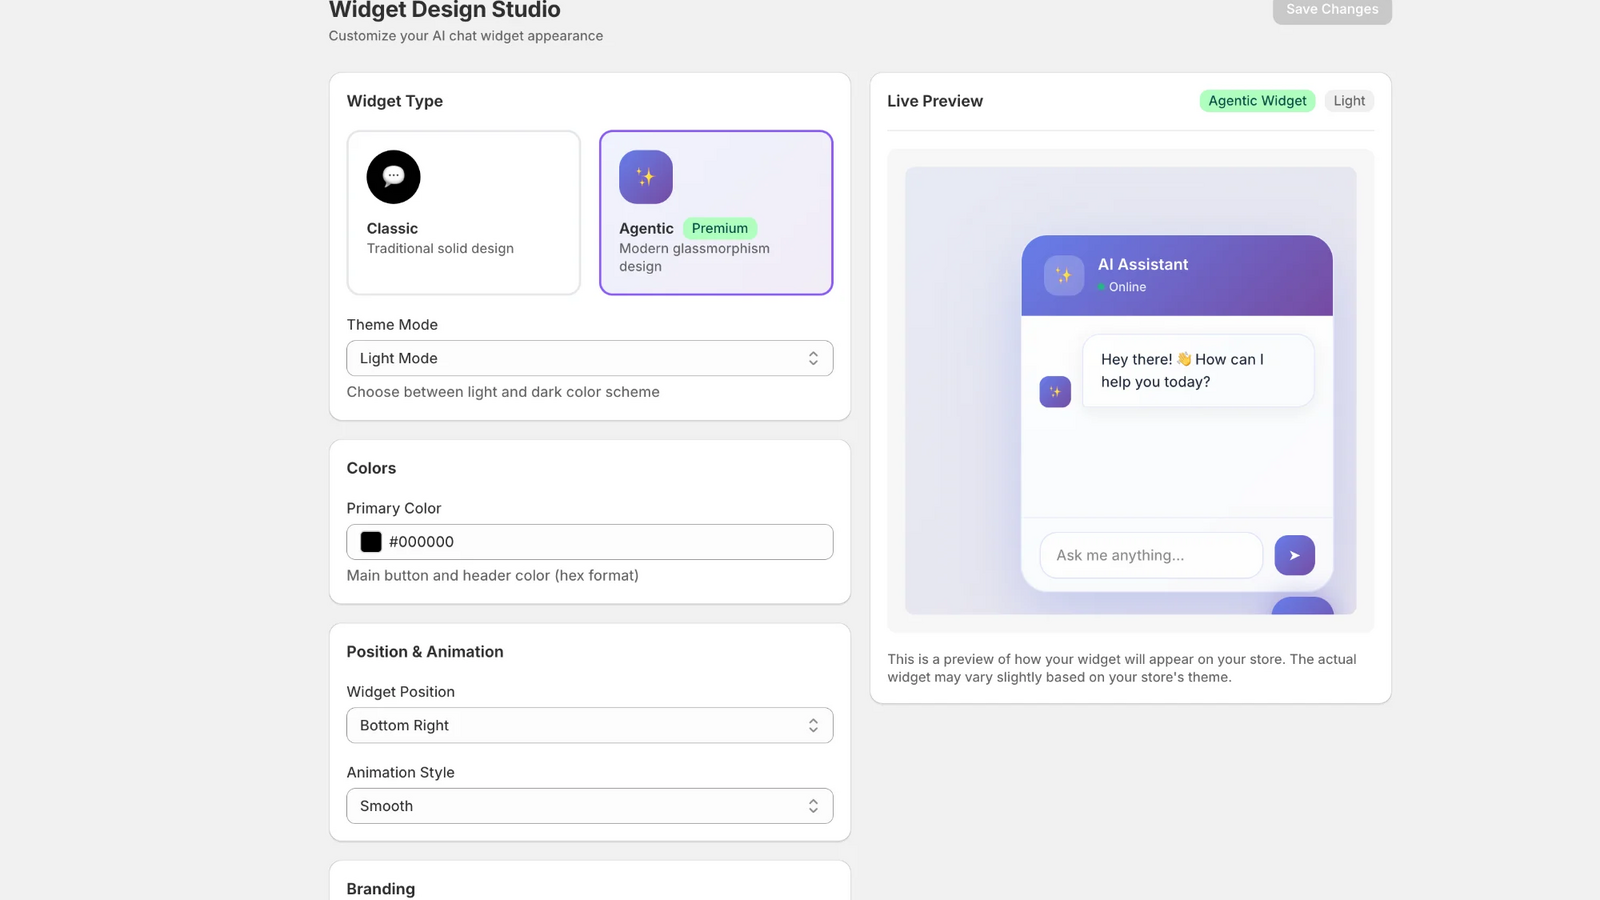Screen dimensions: 1600x900
Task: Open the Theme Mode dropdown
Action: tap(590, 357)
